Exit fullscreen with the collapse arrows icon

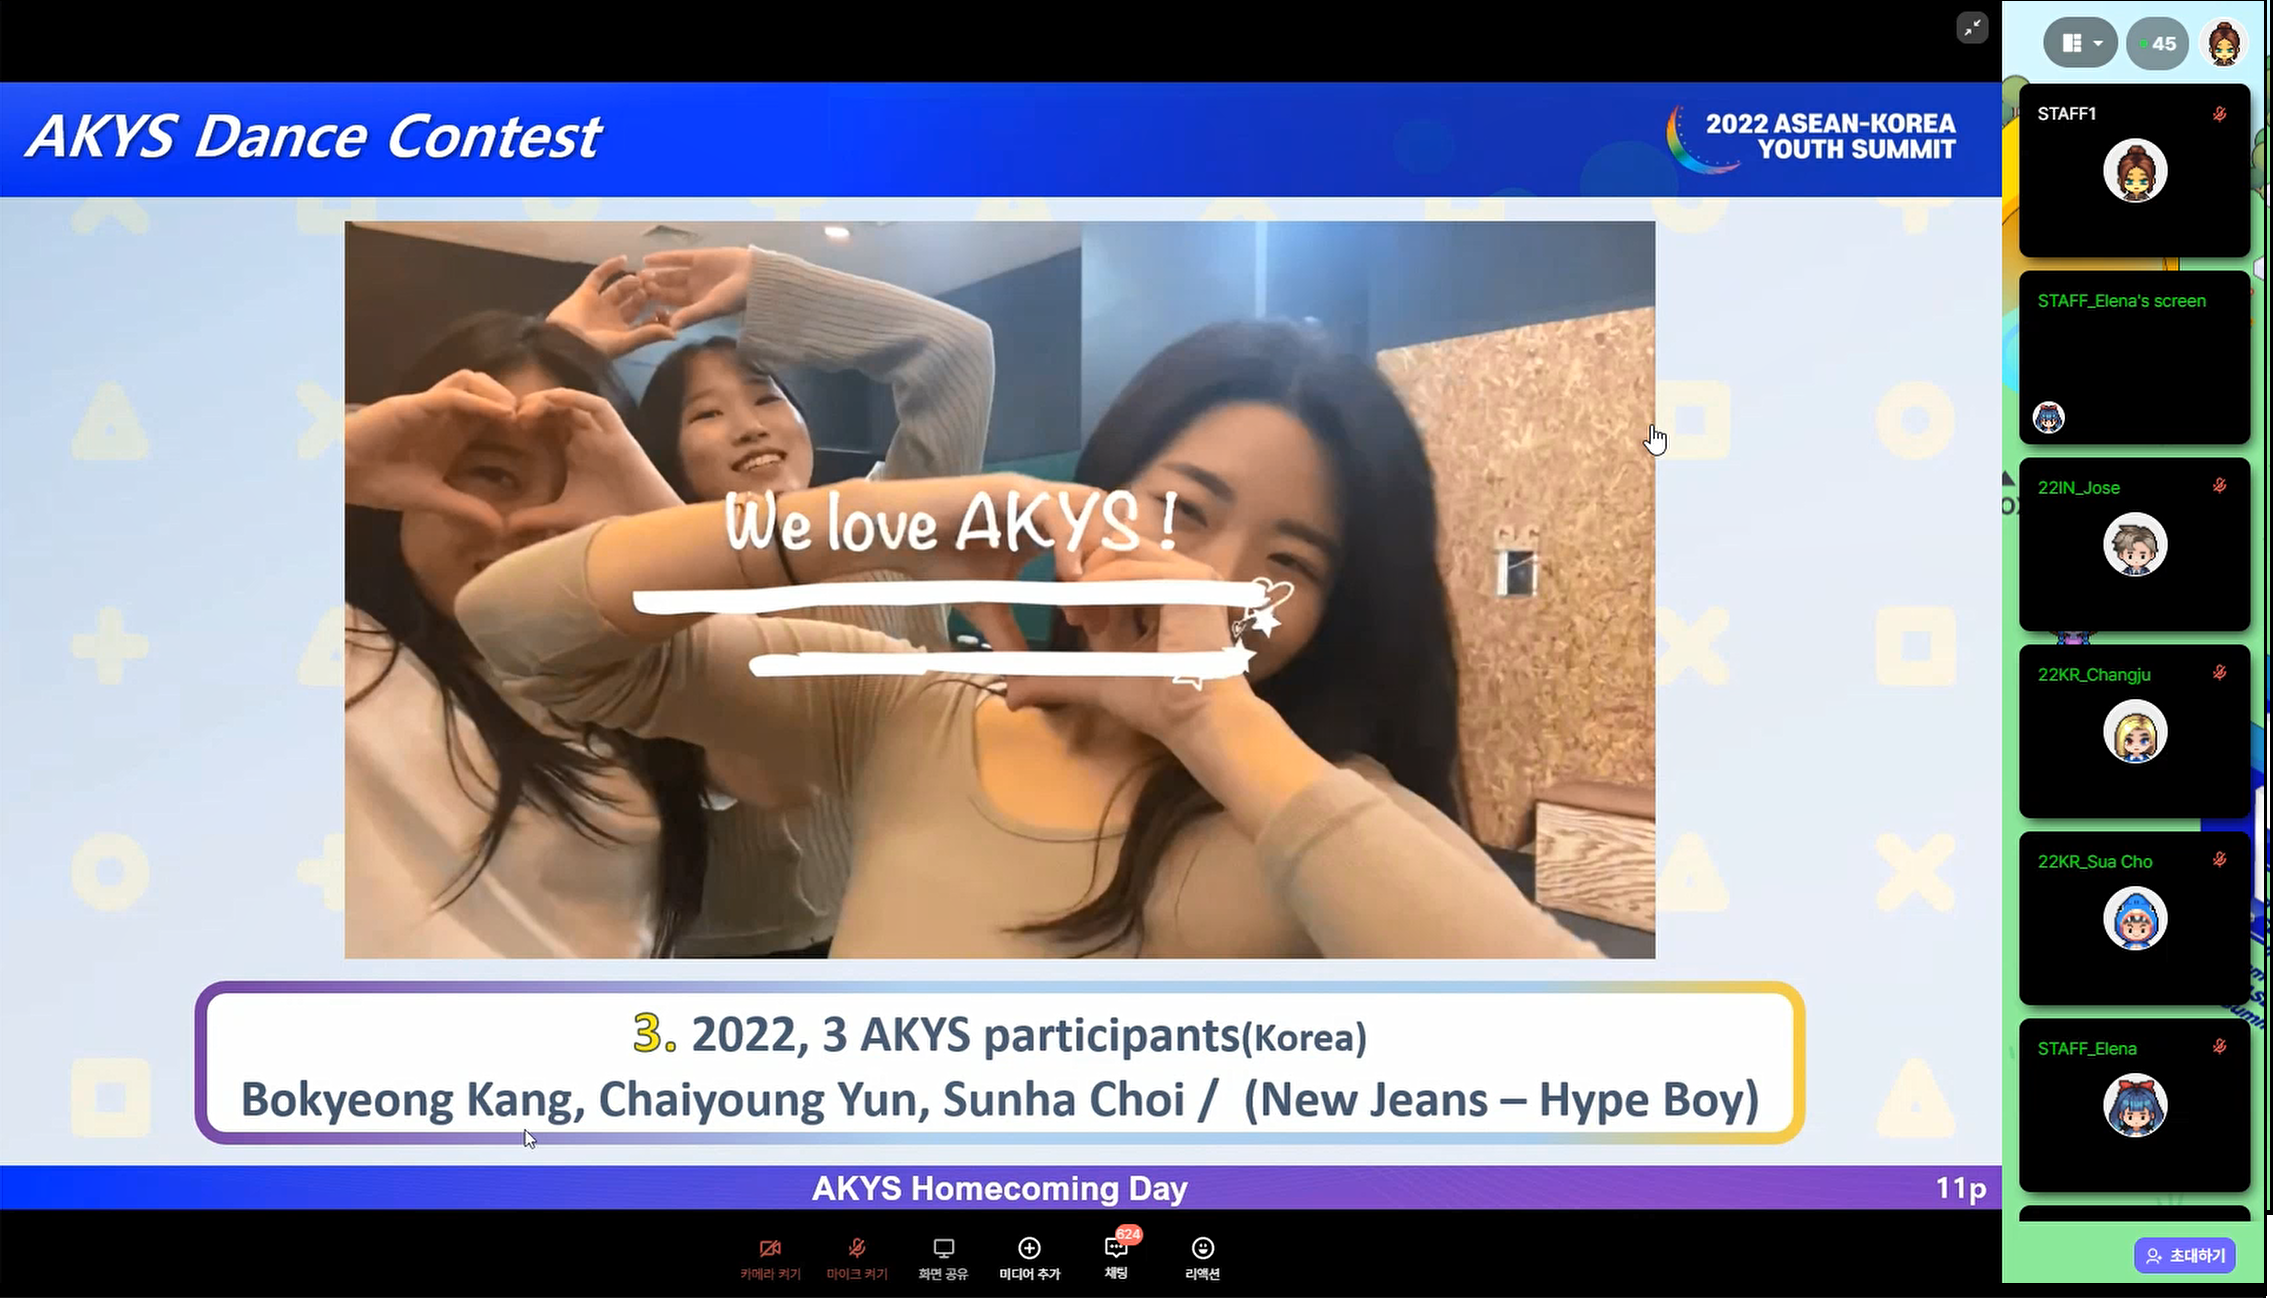point(1971,28)
